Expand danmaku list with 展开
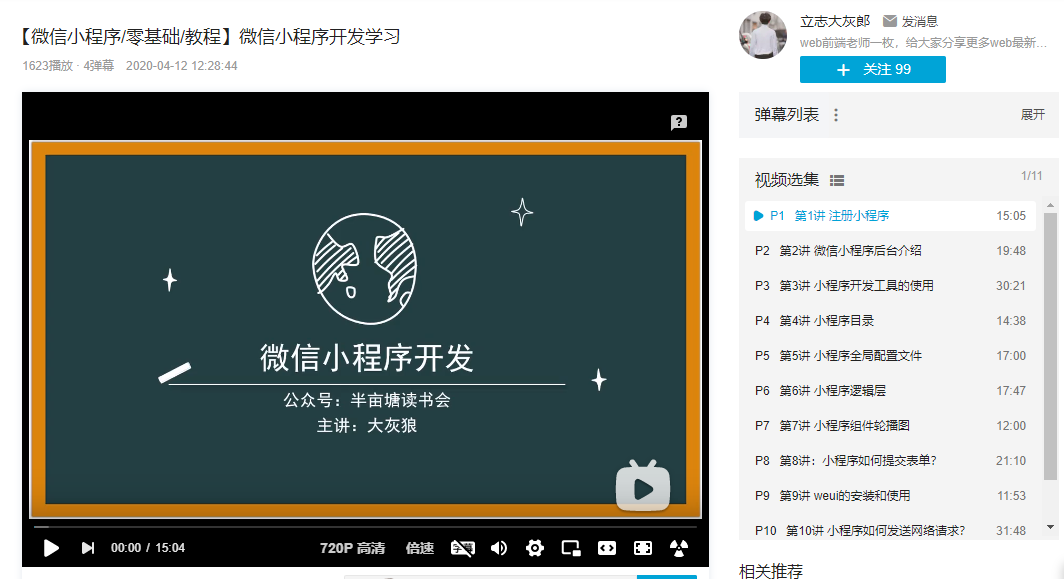The image size is (1064, 579). (1033, 115)
